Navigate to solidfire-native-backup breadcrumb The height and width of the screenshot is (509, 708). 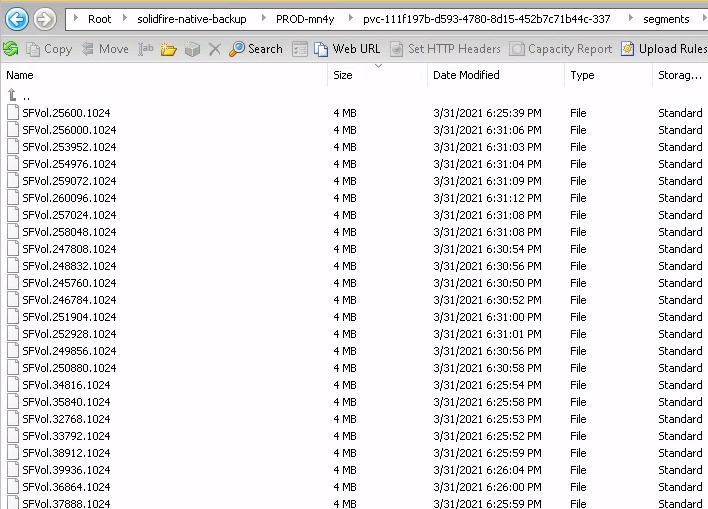(192, 19)
